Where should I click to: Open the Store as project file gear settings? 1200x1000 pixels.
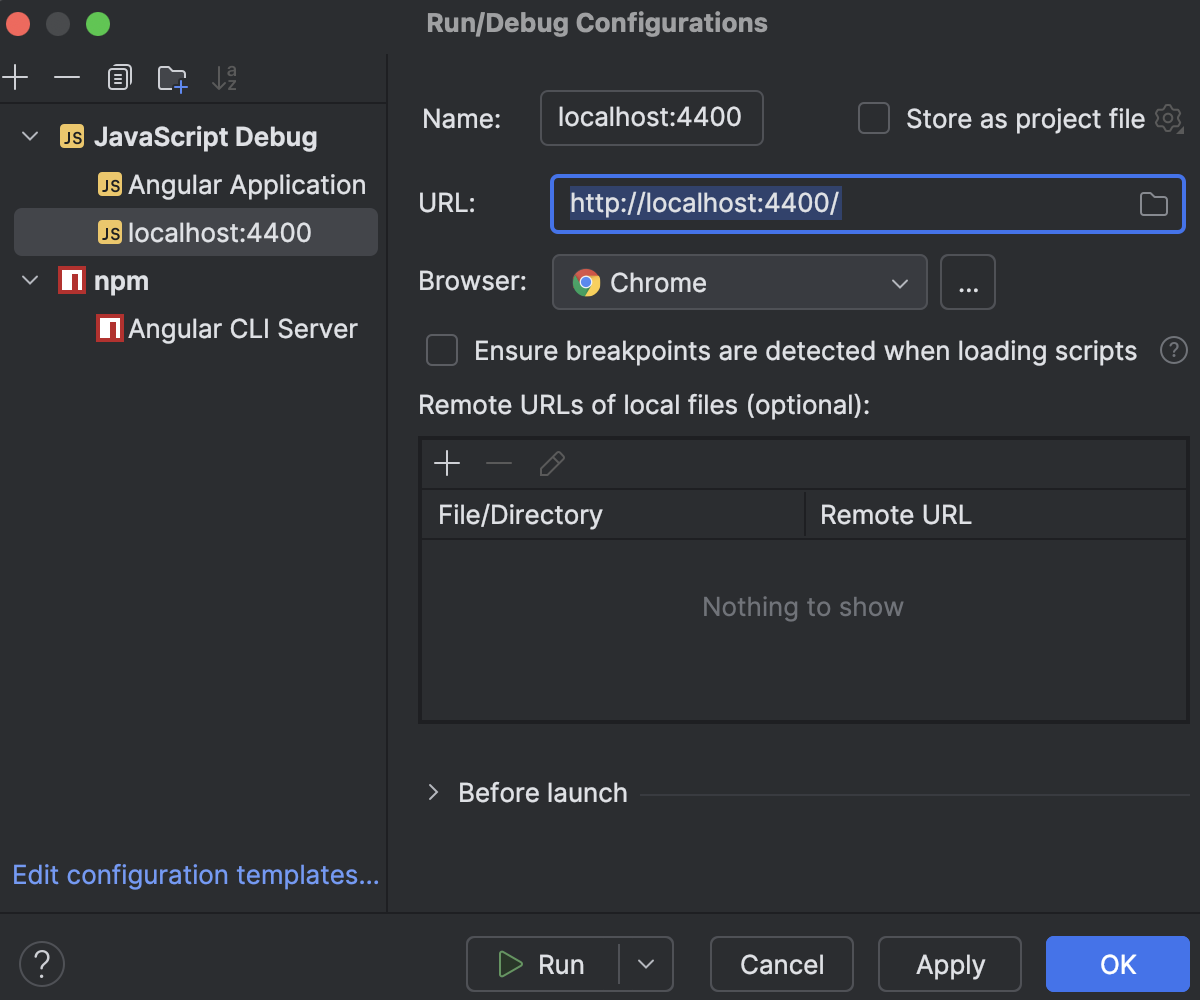coord(1168,119)
